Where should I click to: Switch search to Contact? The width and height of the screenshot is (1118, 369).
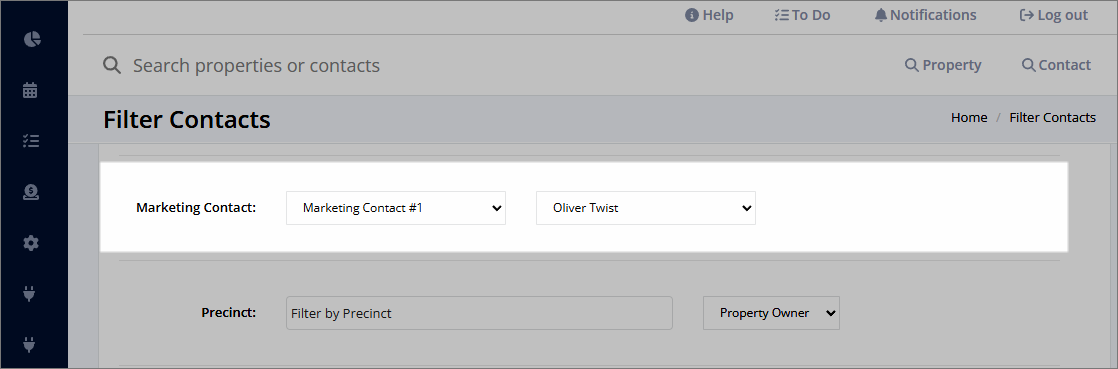(x=1056, y=65)
